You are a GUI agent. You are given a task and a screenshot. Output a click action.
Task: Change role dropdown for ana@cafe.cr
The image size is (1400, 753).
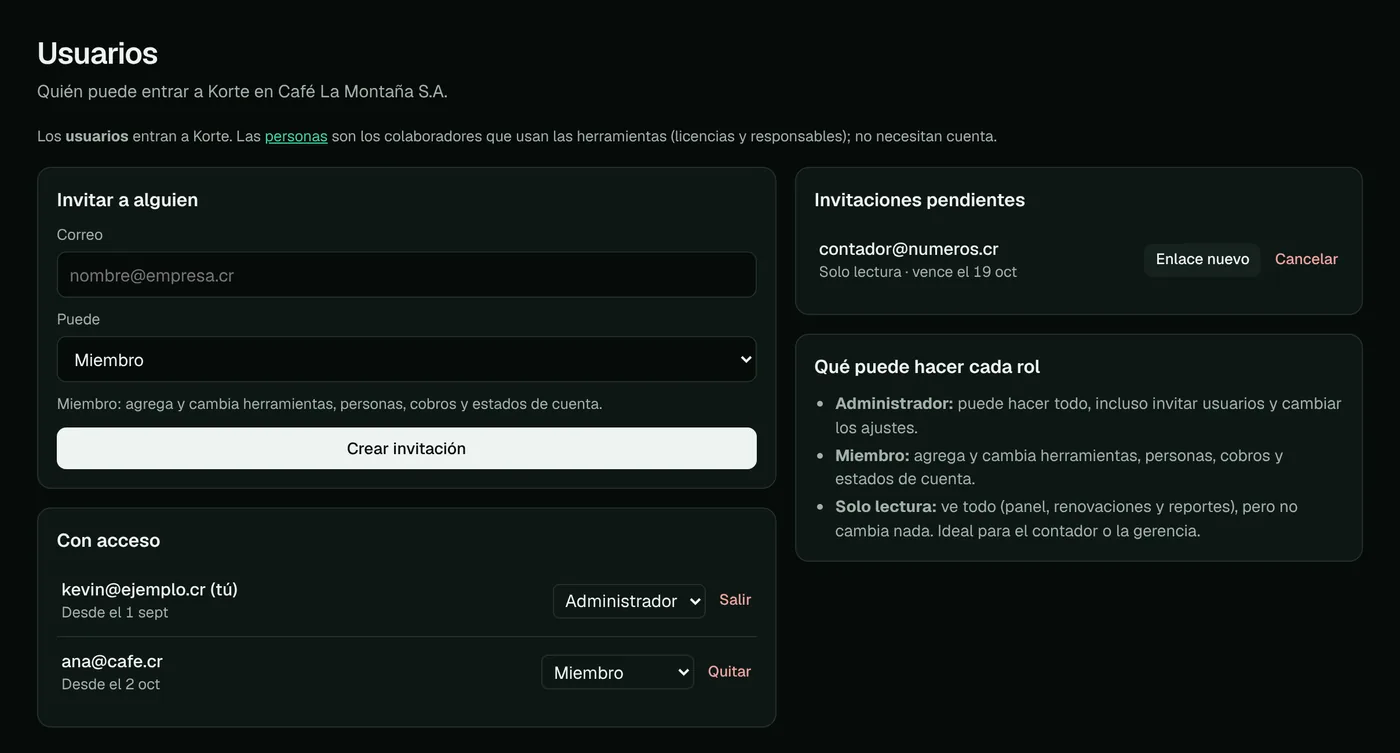[x=617, y=672]
